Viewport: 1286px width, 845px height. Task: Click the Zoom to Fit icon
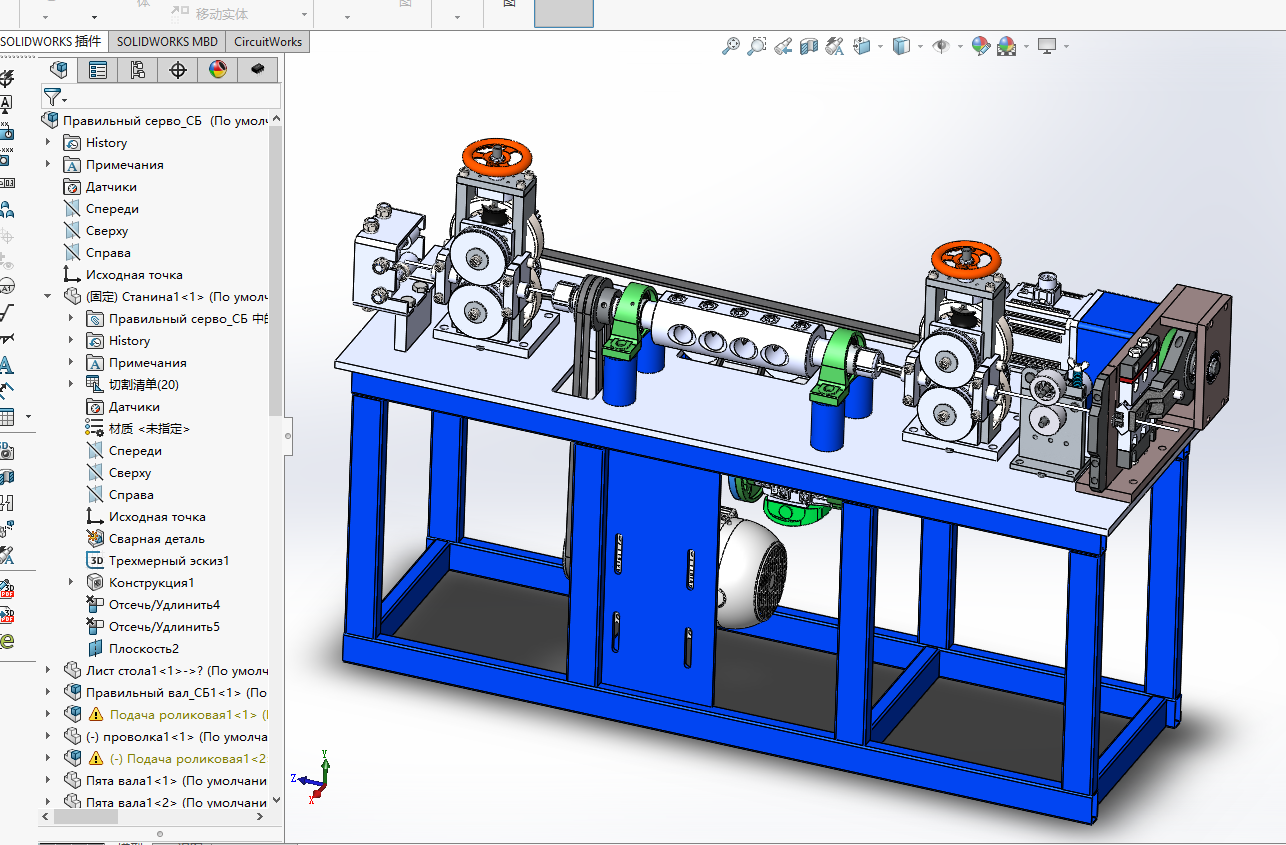pos(731,45)
